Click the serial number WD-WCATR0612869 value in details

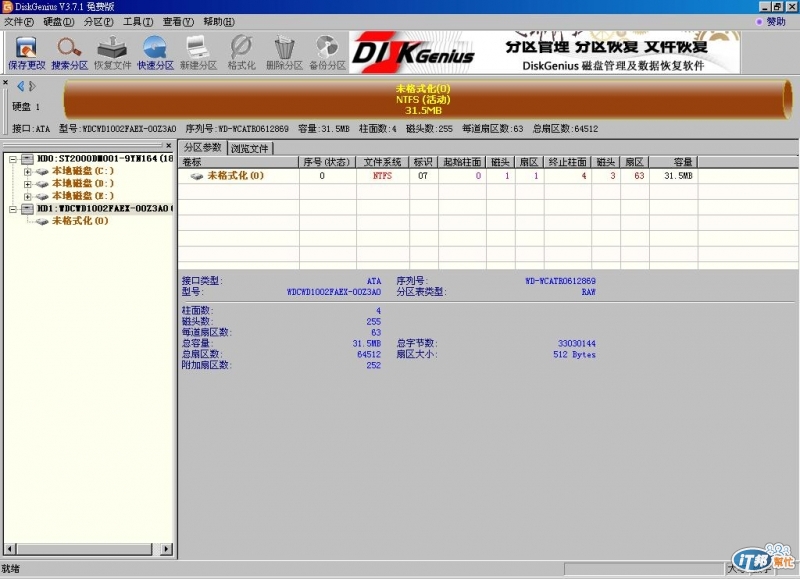point(560,281)
